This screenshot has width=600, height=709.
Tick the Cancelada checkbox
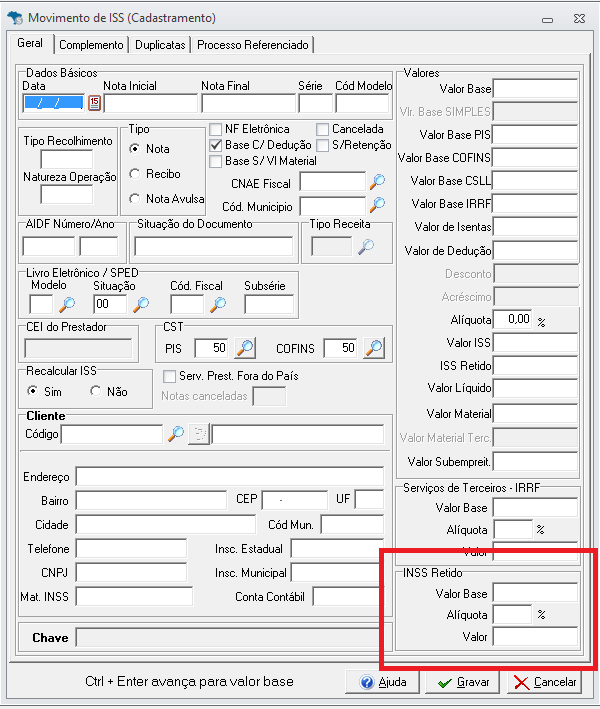(323, 130)
